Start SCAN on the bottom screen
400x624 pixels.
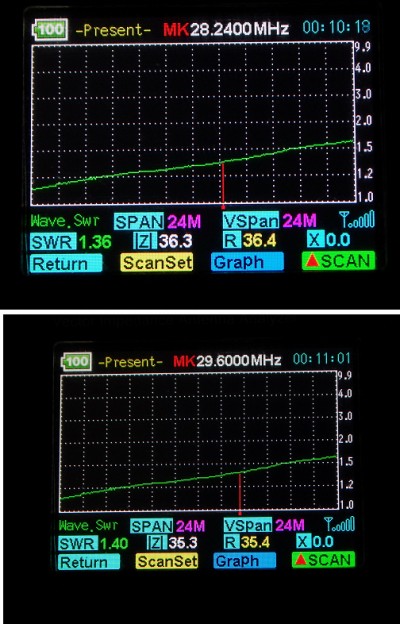click(323, 560)
